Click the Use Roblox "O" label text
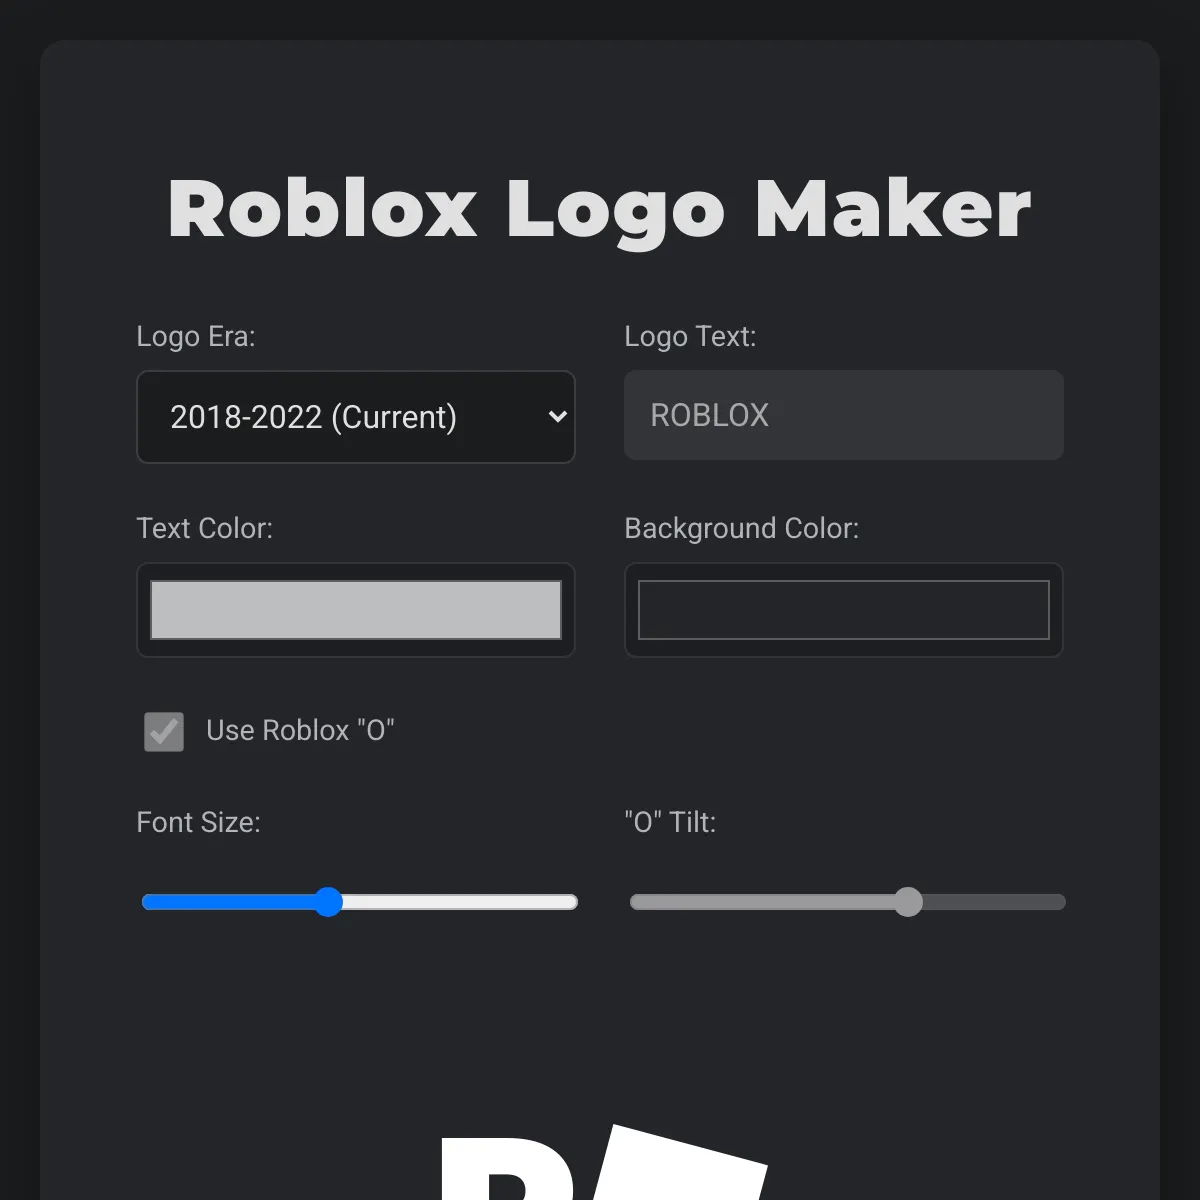The width and height of the screenshot is (1200, 1200). [300, 730]
